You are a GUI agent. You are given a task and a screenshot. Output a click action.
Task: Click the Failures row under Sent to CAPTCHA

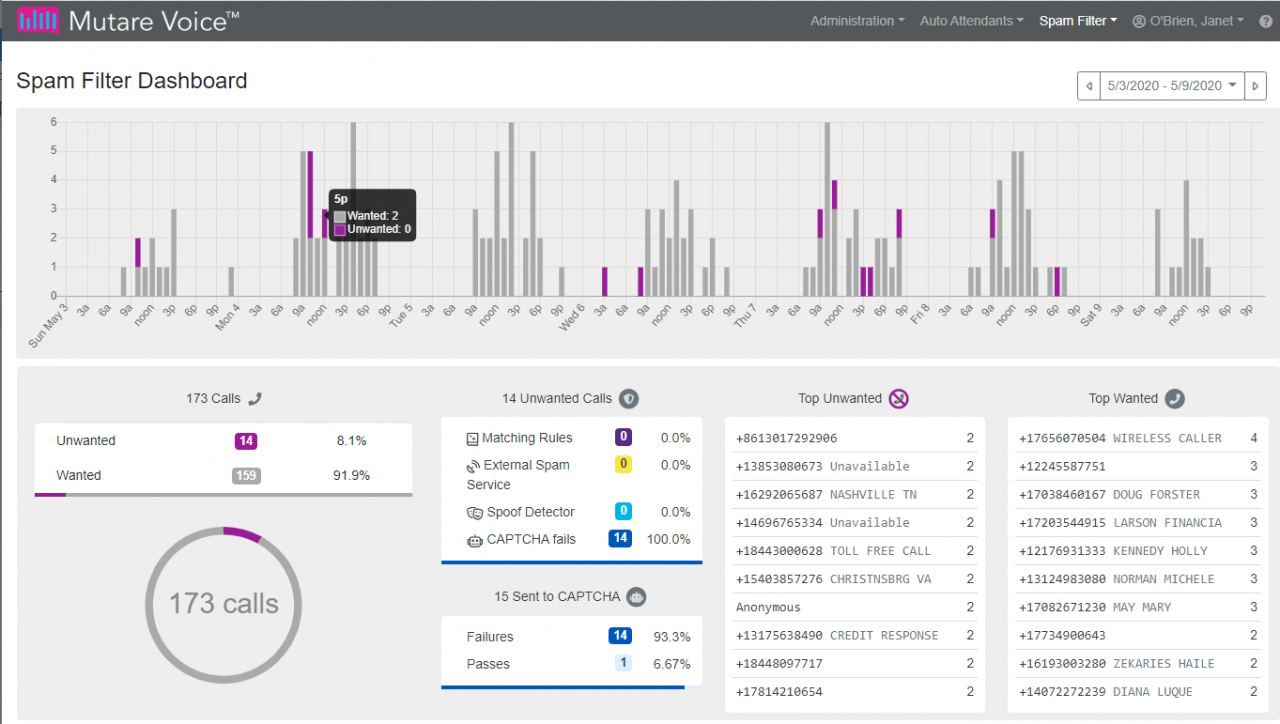click(x=572, y=637)
